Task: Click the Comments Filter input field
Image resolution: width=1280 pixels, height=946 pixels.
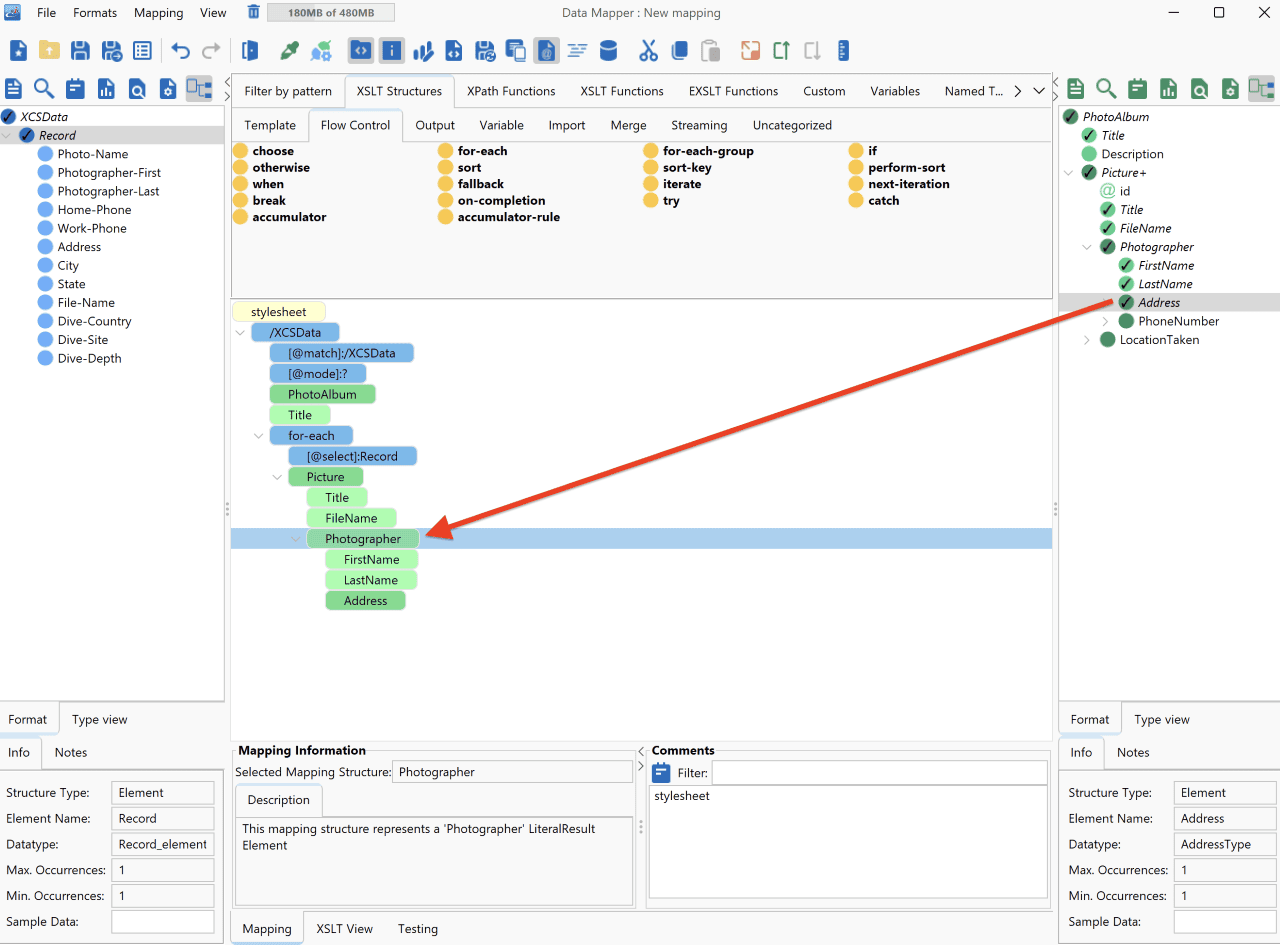Action: pyautogui.click(x=879, y=773)
